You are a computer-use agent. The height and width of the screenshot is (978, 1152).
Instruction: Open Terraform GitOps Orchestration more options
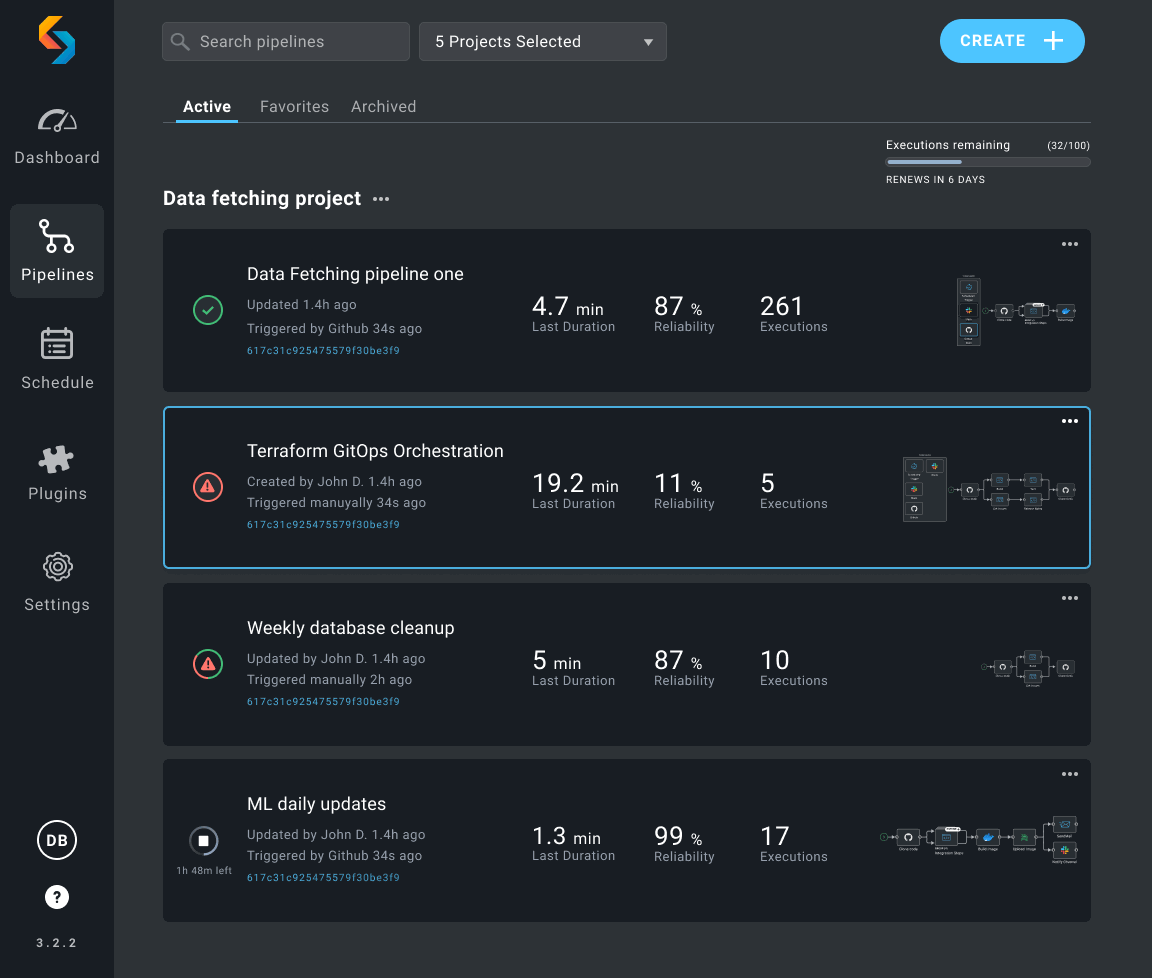pyautogui.click(x=1069, y=422)
